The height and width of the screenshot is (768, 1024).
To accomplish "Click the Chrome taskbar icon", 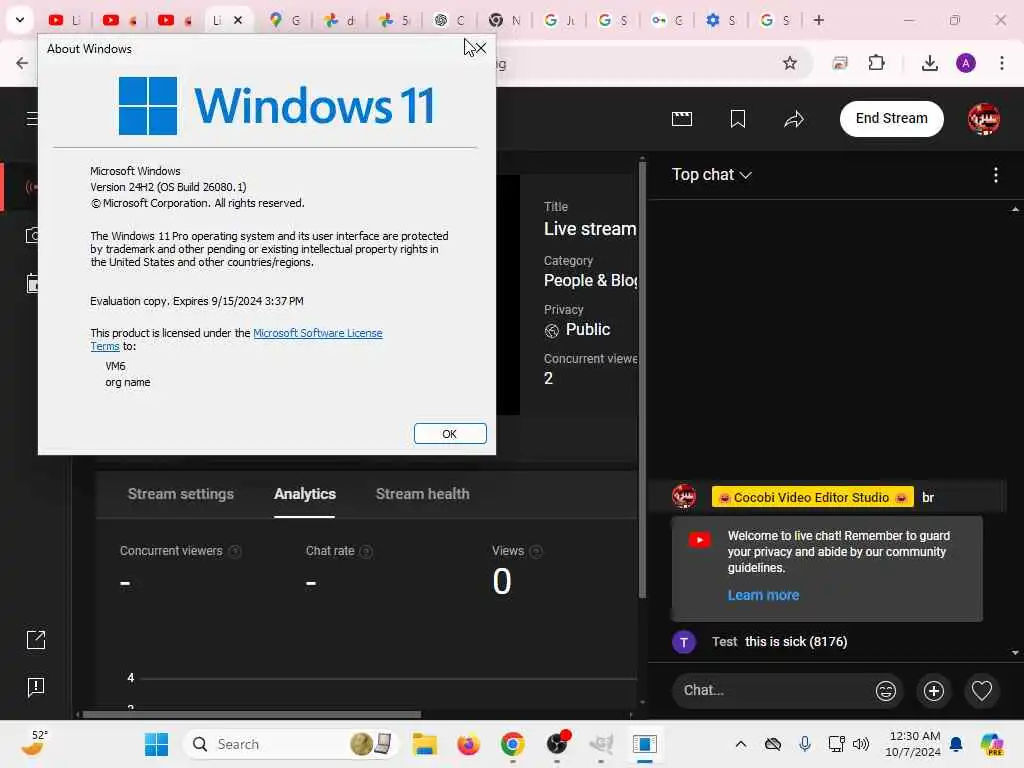I will 513,744.
